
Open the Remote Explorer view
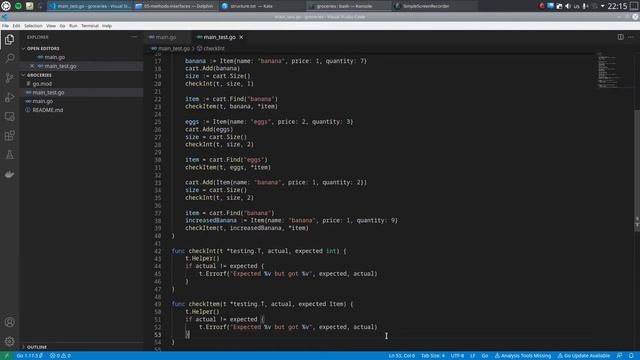9,116
